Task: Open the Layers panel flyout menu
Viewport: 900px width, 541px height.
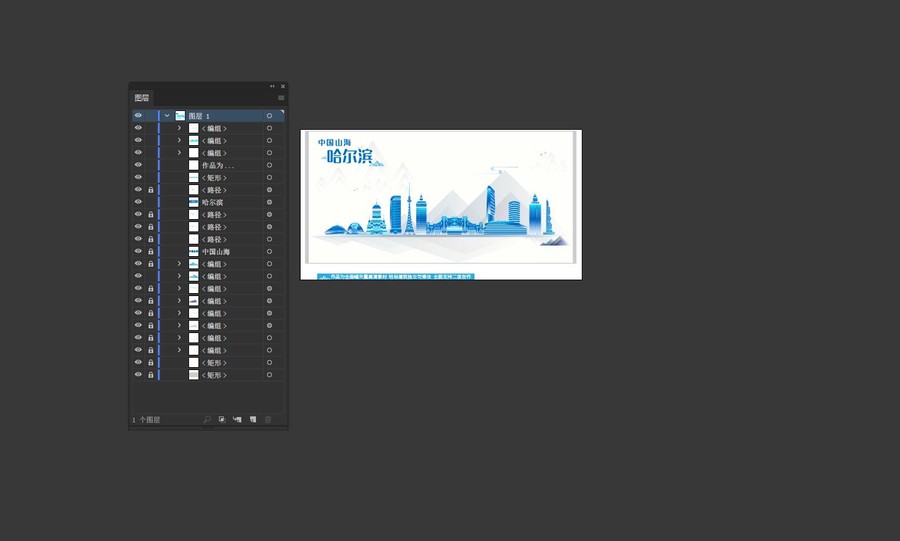Action: (281, 98)
